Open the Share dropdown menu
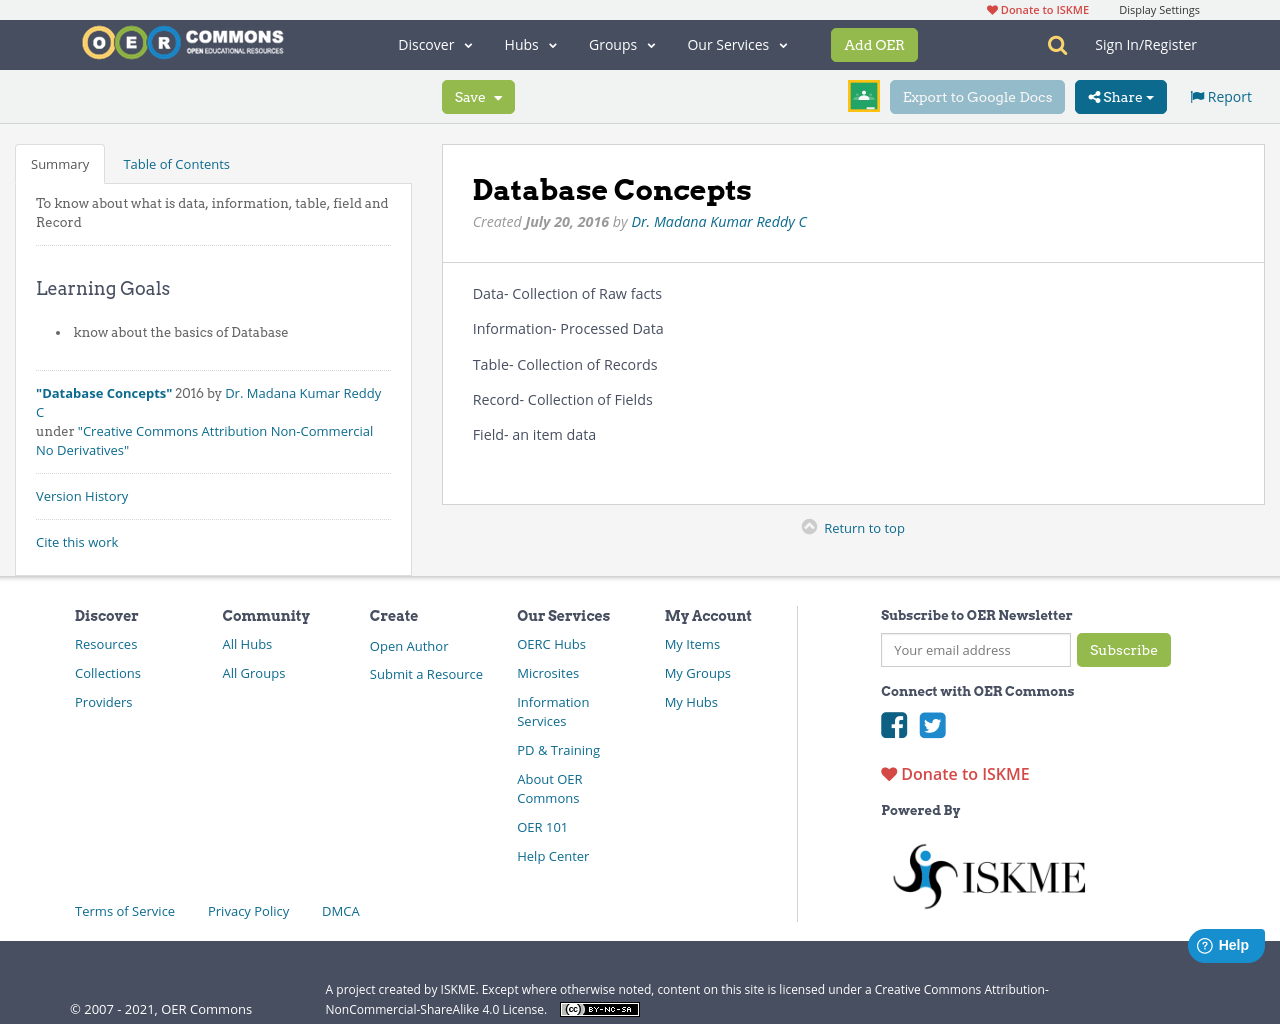Viewport: 1280px width, 1024px height. pos(1120,96)
